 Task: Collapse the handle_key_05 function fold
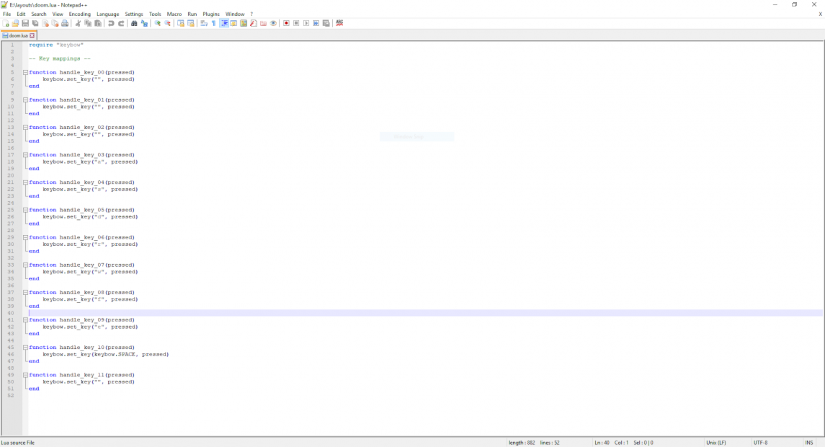25,210
